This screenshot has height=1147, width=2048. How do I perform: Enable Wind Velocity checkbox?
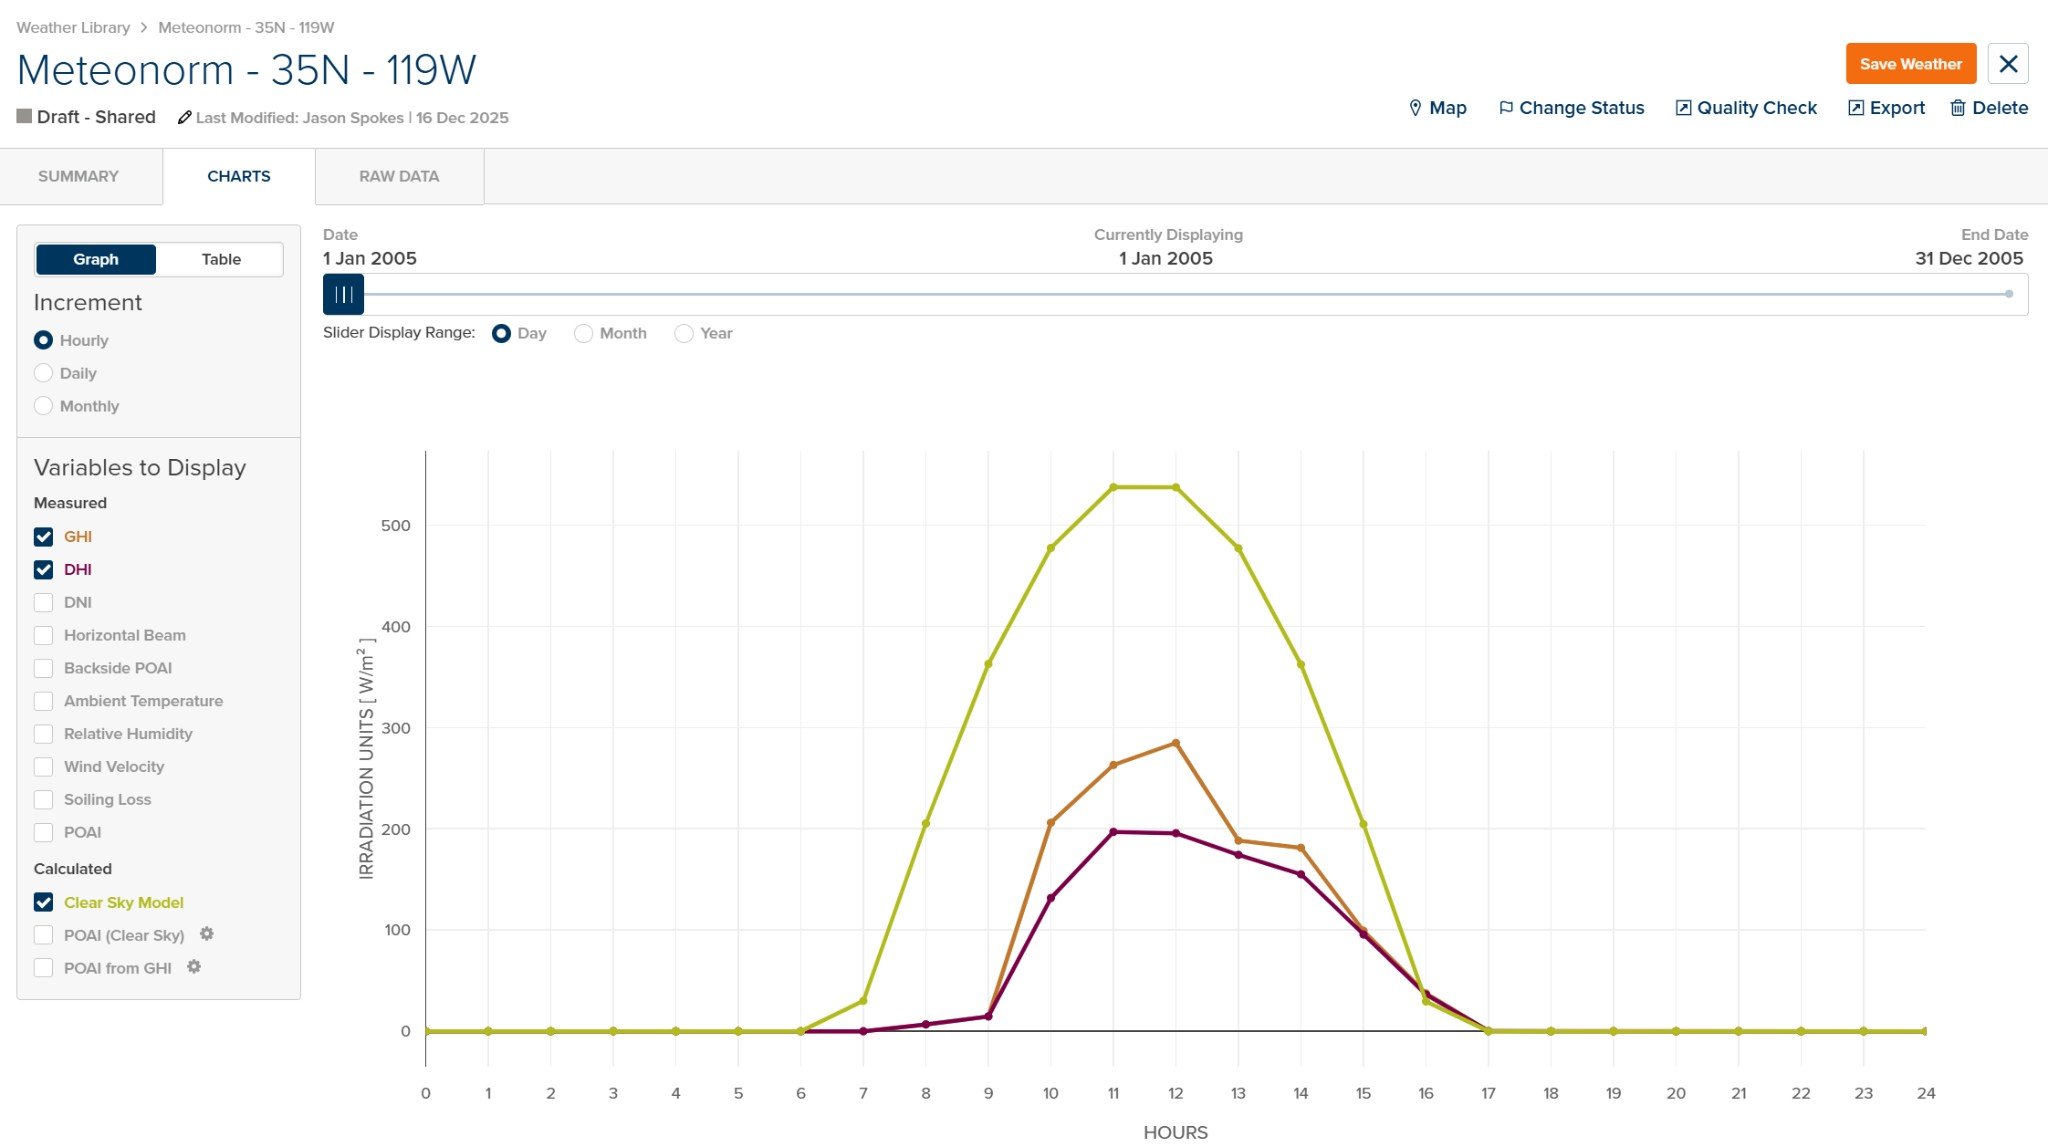click(43, 767)
